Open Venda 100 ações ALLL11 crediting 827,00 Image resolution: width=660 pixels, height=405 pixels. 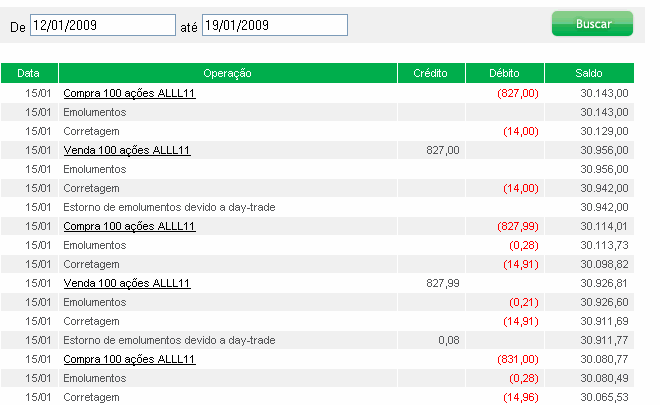[x=127, y=150]
